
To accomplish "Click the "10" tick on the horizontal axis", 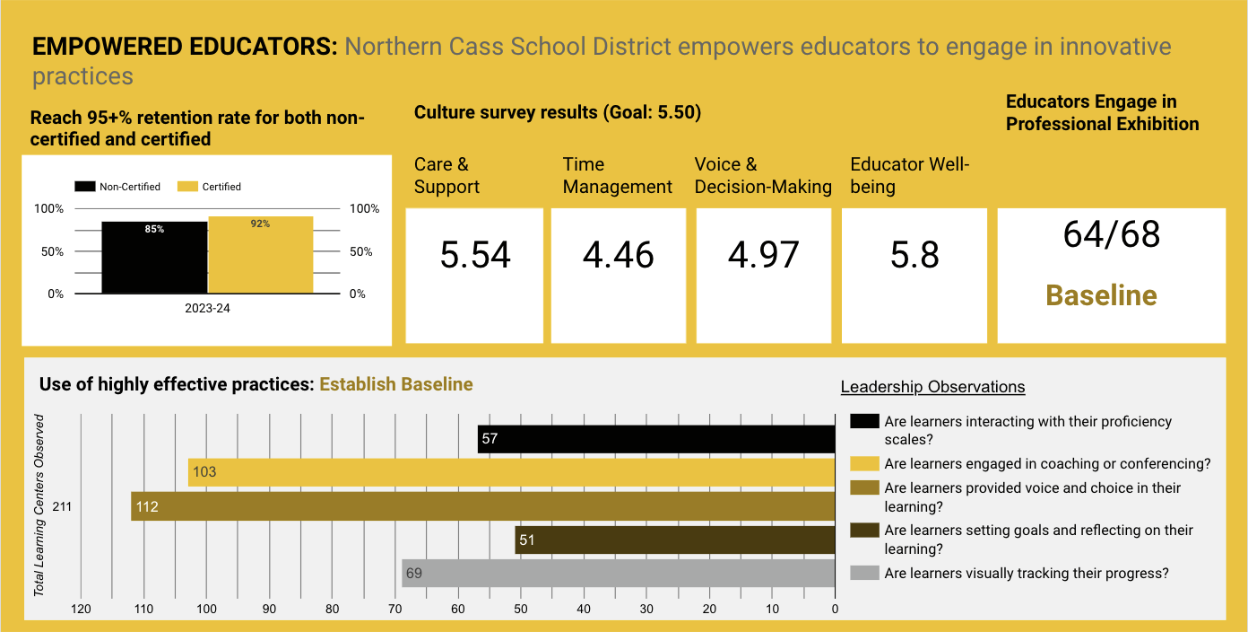I will coord(772,609).
